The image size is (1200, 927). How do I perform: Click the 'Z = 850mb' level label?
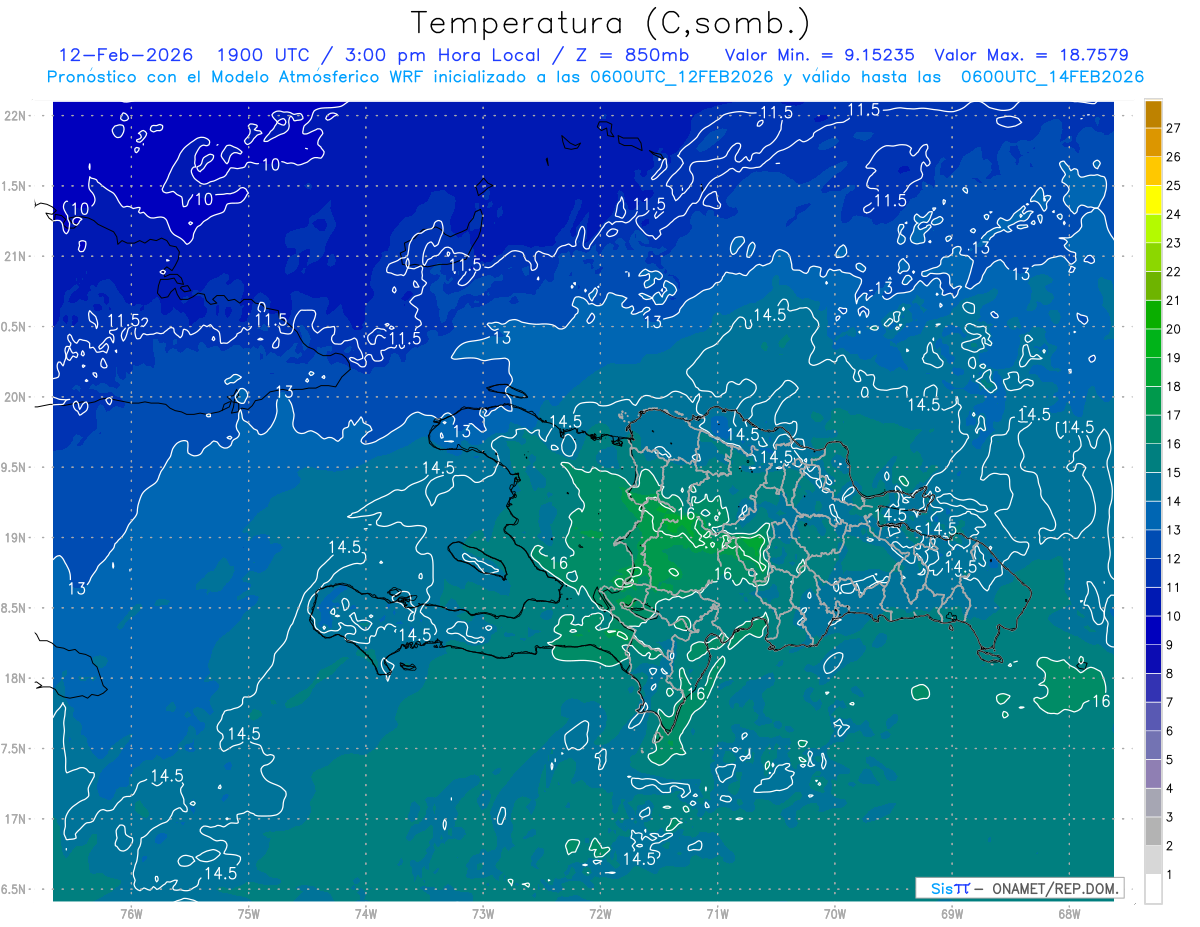click(635, 55)
